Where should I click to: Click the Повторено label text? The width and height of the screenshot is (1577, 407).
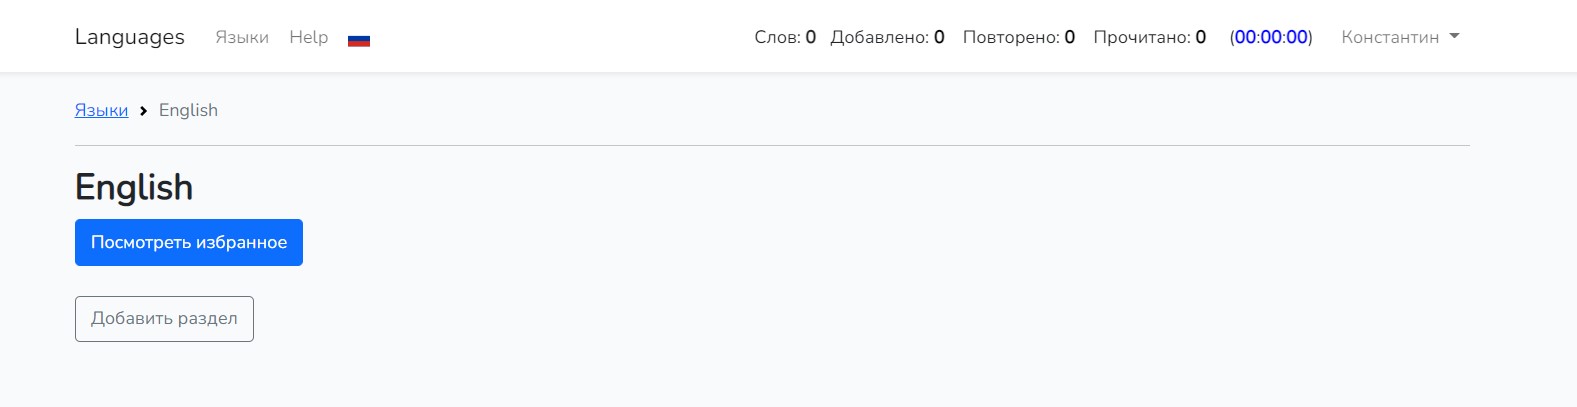tap(1010, 37)
